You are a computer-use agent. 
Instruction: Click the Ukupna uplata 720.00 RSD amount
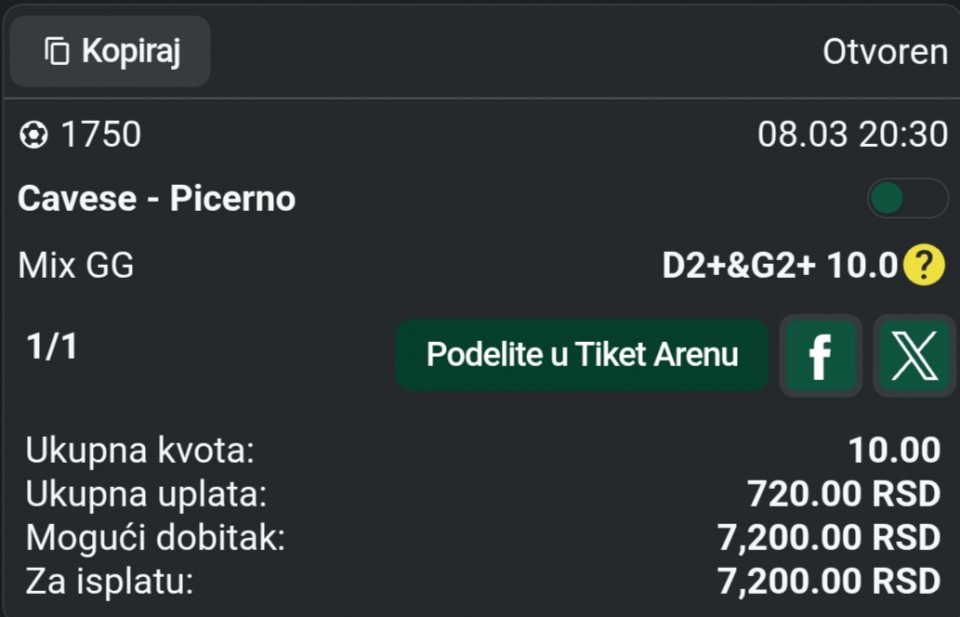843,494
